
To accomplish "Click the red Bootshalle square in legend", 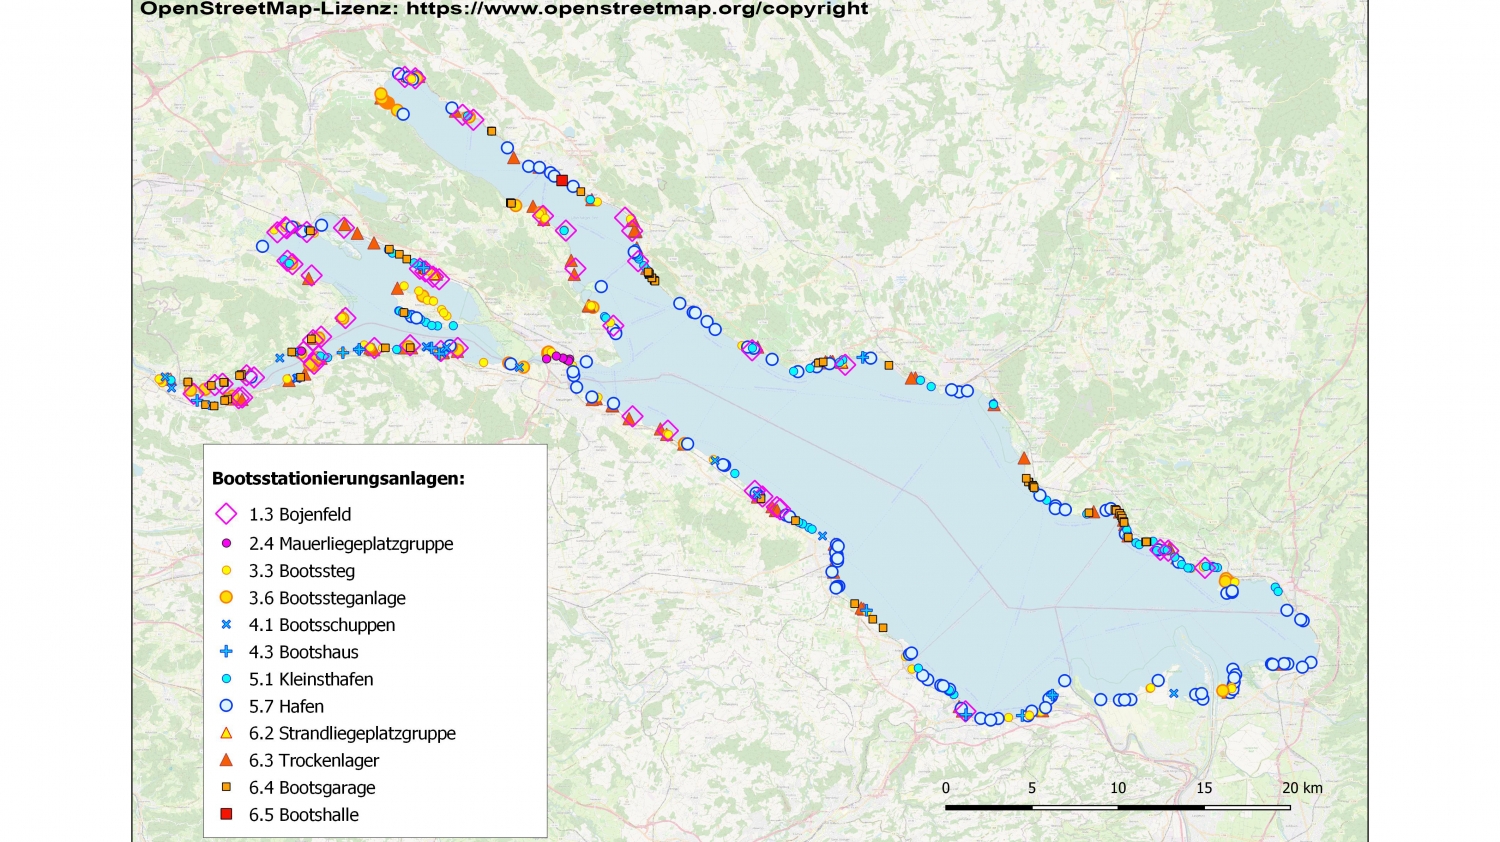I will 226,814.
